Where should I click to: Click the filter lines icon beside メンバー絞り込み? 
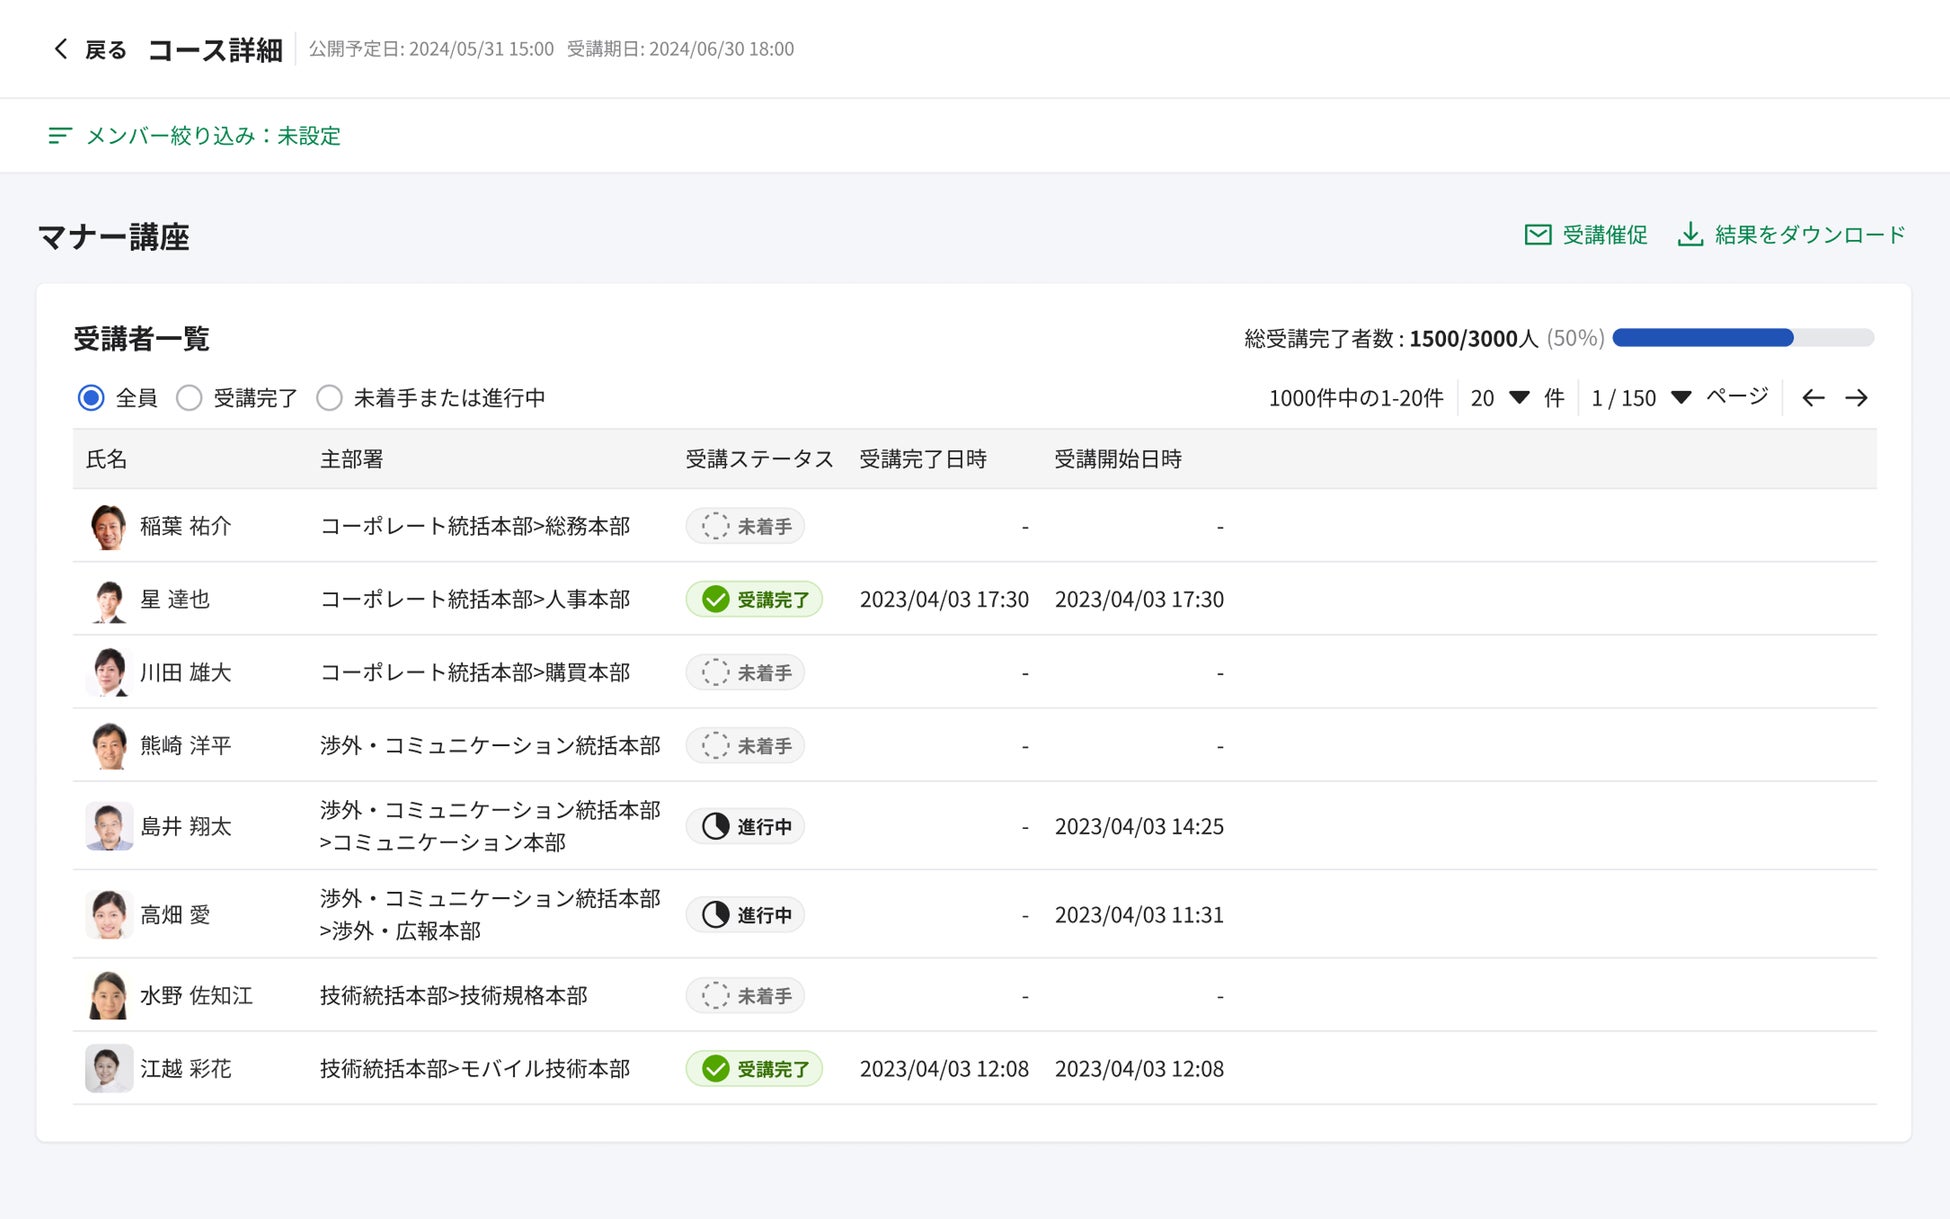(x=60, y=135)
